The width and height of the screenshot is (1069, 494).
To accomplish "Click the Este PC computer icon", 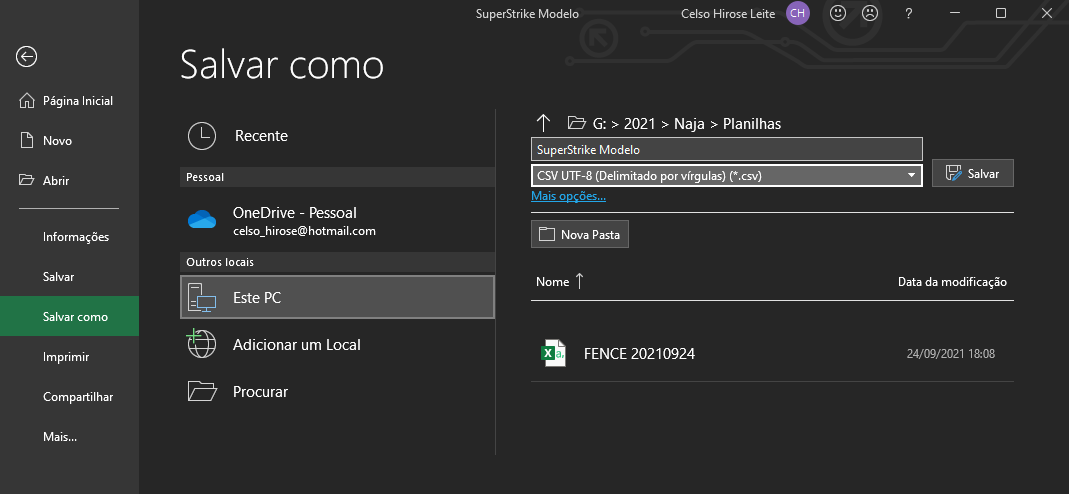I will tap(202, 298).
